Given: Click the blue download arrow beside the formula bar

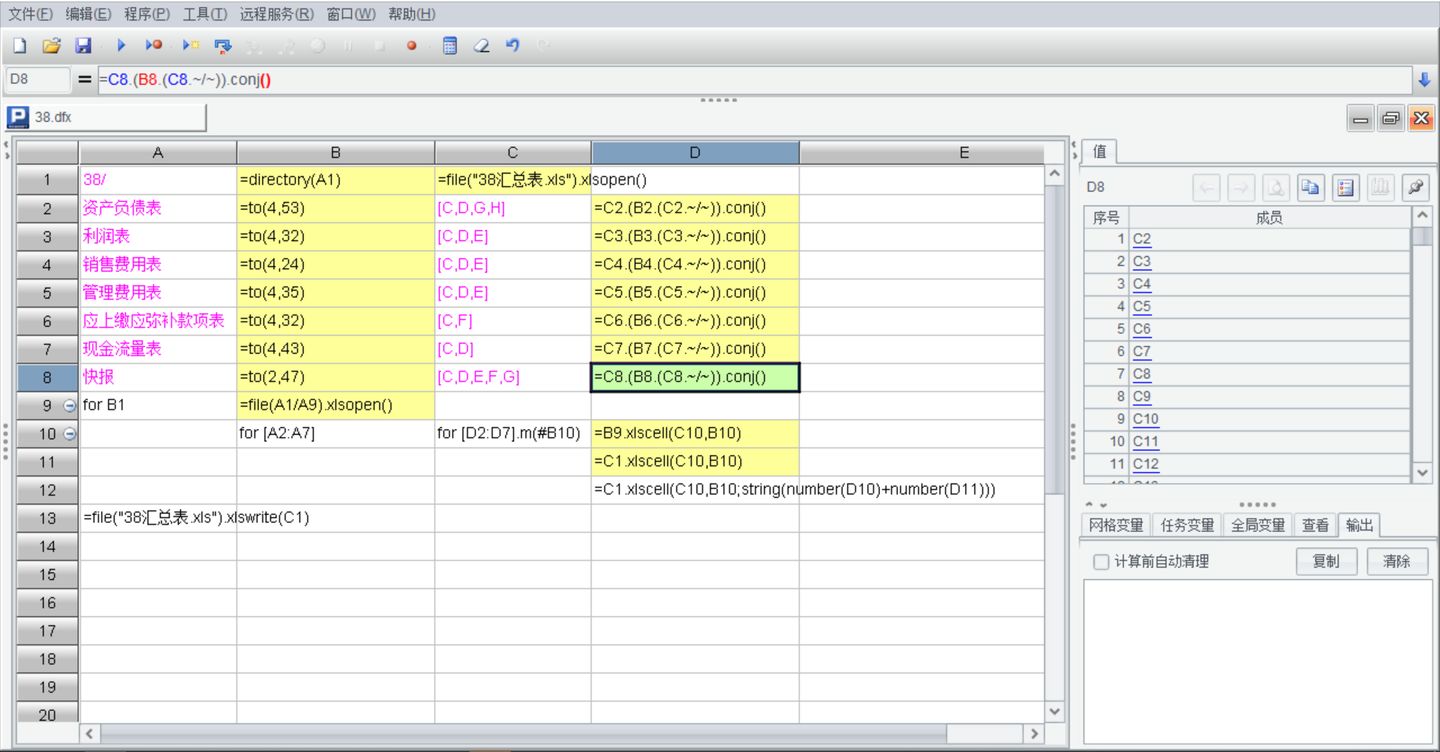Looking at the screenshot, I should point(1424,80).
